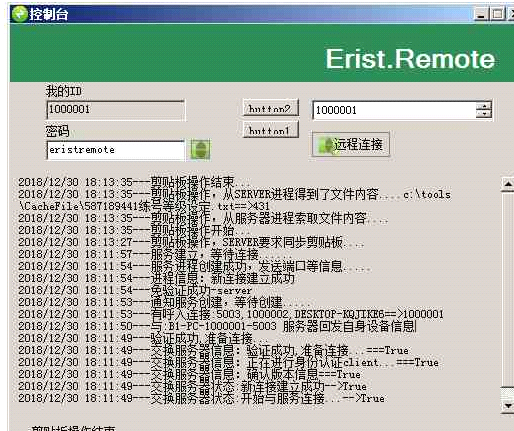
Task: Increase remote ID with spinner up arrow
Action: click(484, 106)
